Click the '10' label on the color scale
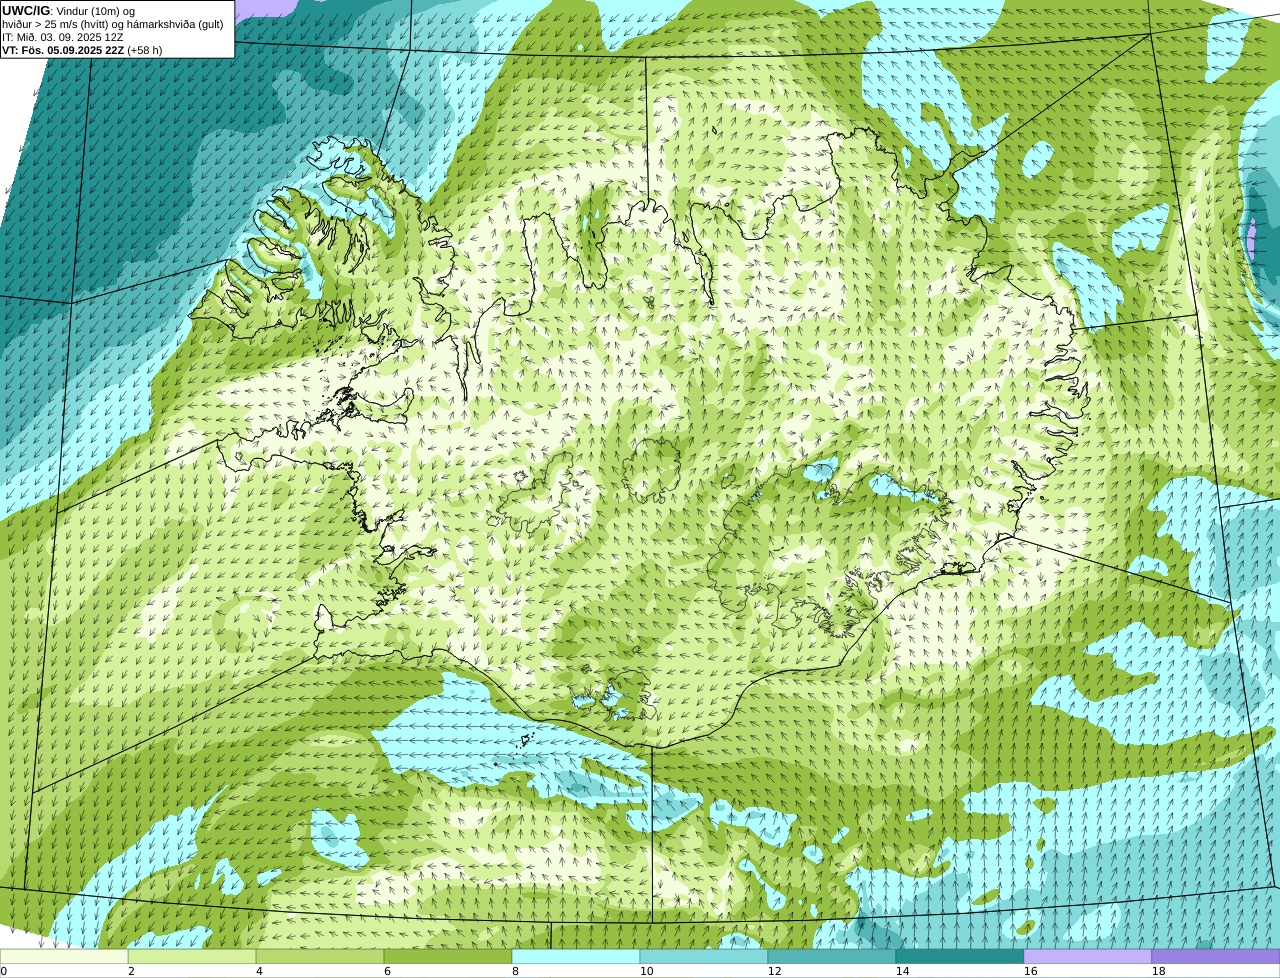The height and width of the screenshot is (978, 1280). click(x=646, y=971)
